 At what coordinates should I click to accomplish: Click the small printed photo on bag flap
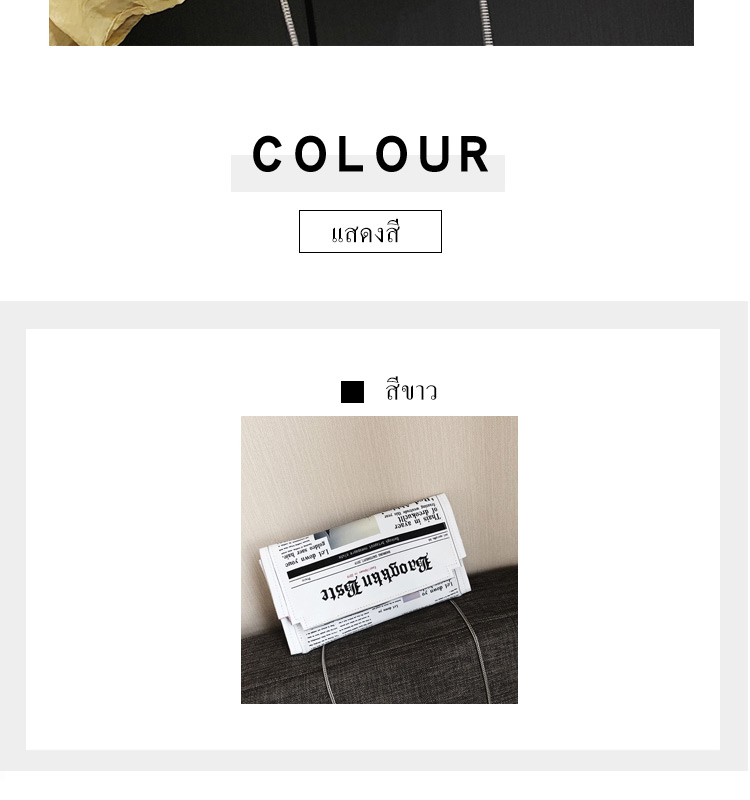349,529
